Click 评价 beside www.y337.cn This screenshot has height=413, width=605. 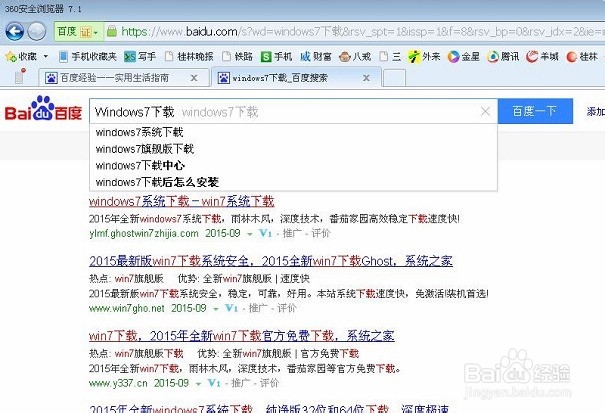(x=269, y=383)
